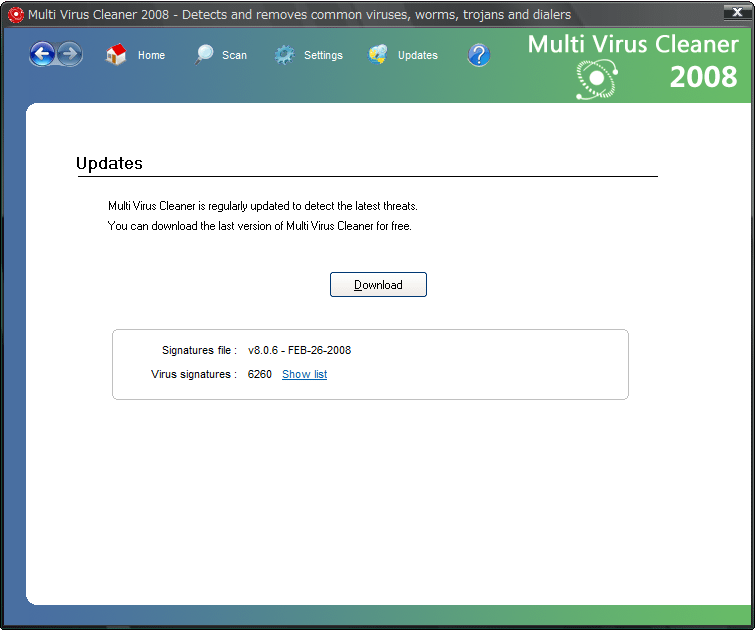Click the Download button
The height and width of the screenshot is (630, 755).
coord(378,285)
